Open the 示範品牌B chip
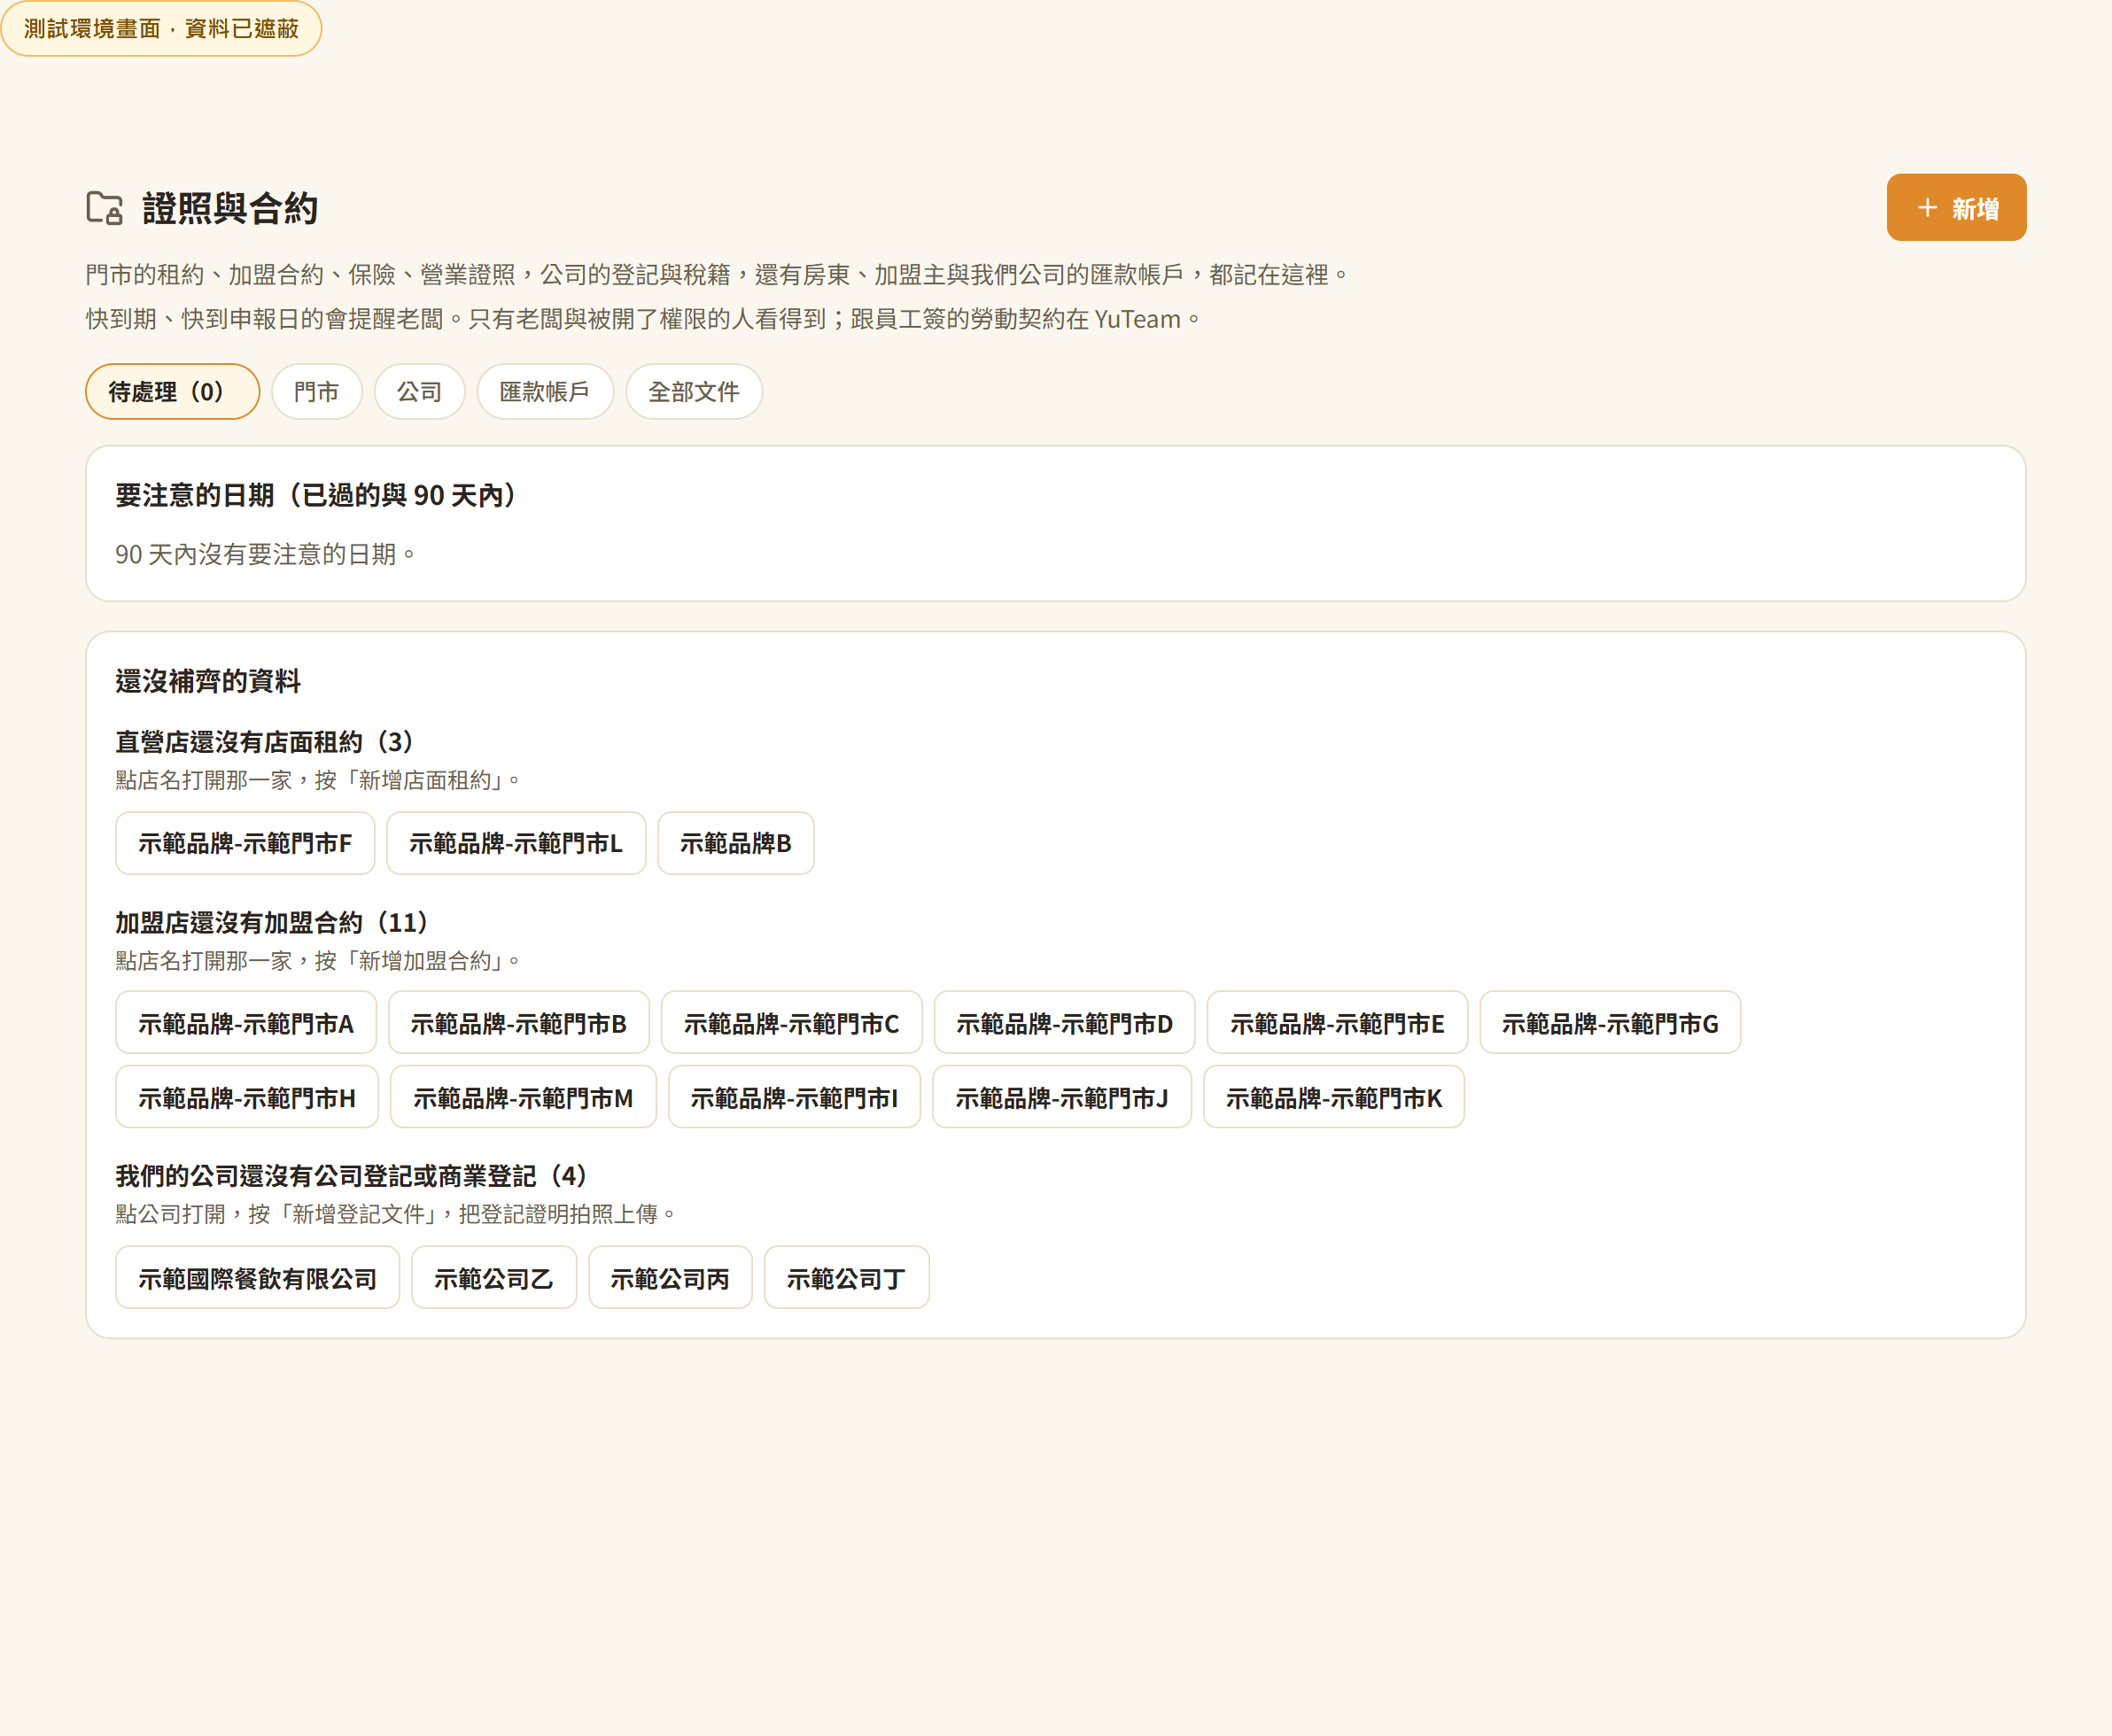 (736, 843)
